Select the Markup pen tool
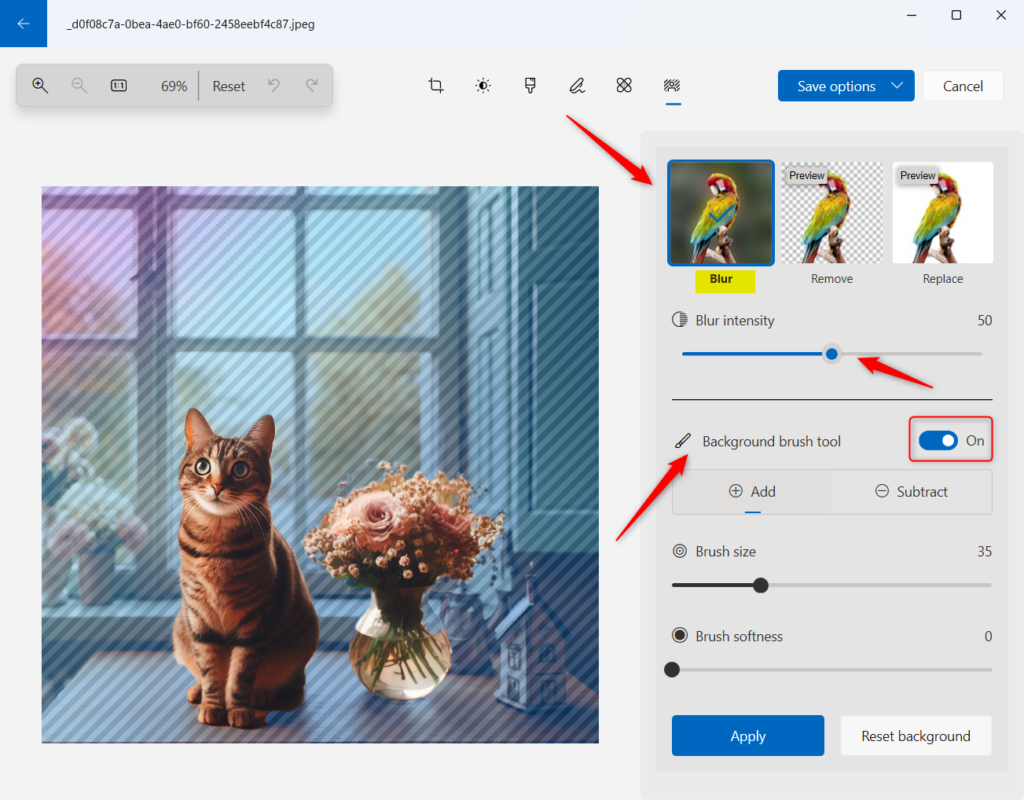1024x800 pixels. pyautogui.click(x=577, y=86)
